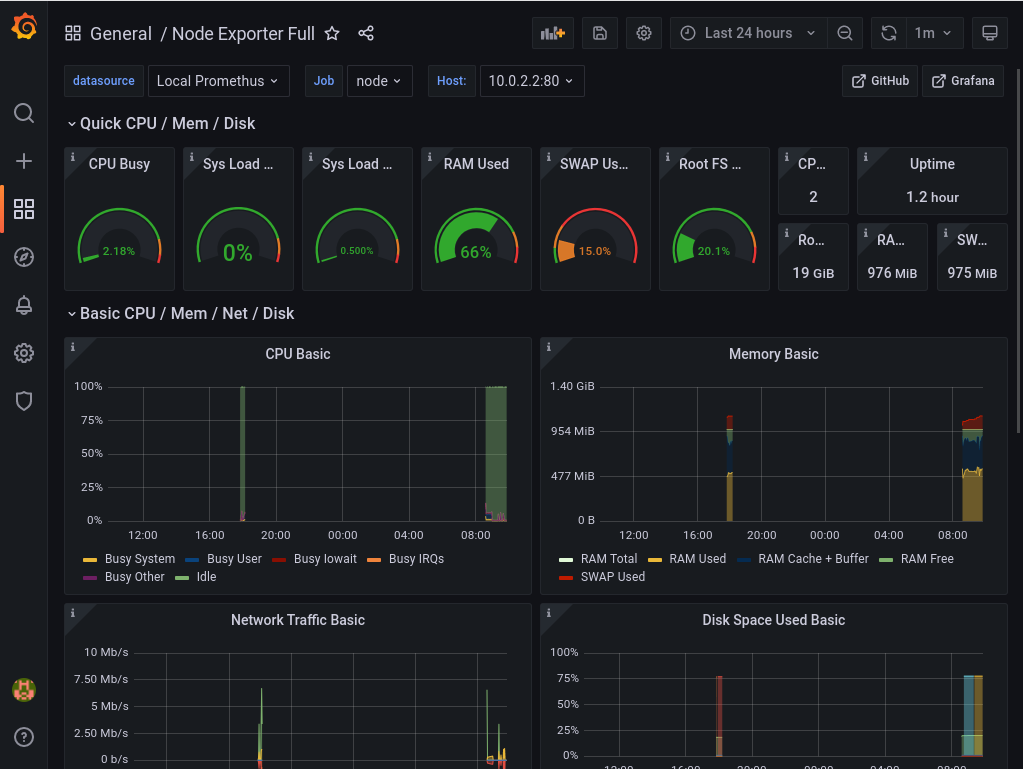
Task: Zoom out the time range
Action: [x=845, y=33]
